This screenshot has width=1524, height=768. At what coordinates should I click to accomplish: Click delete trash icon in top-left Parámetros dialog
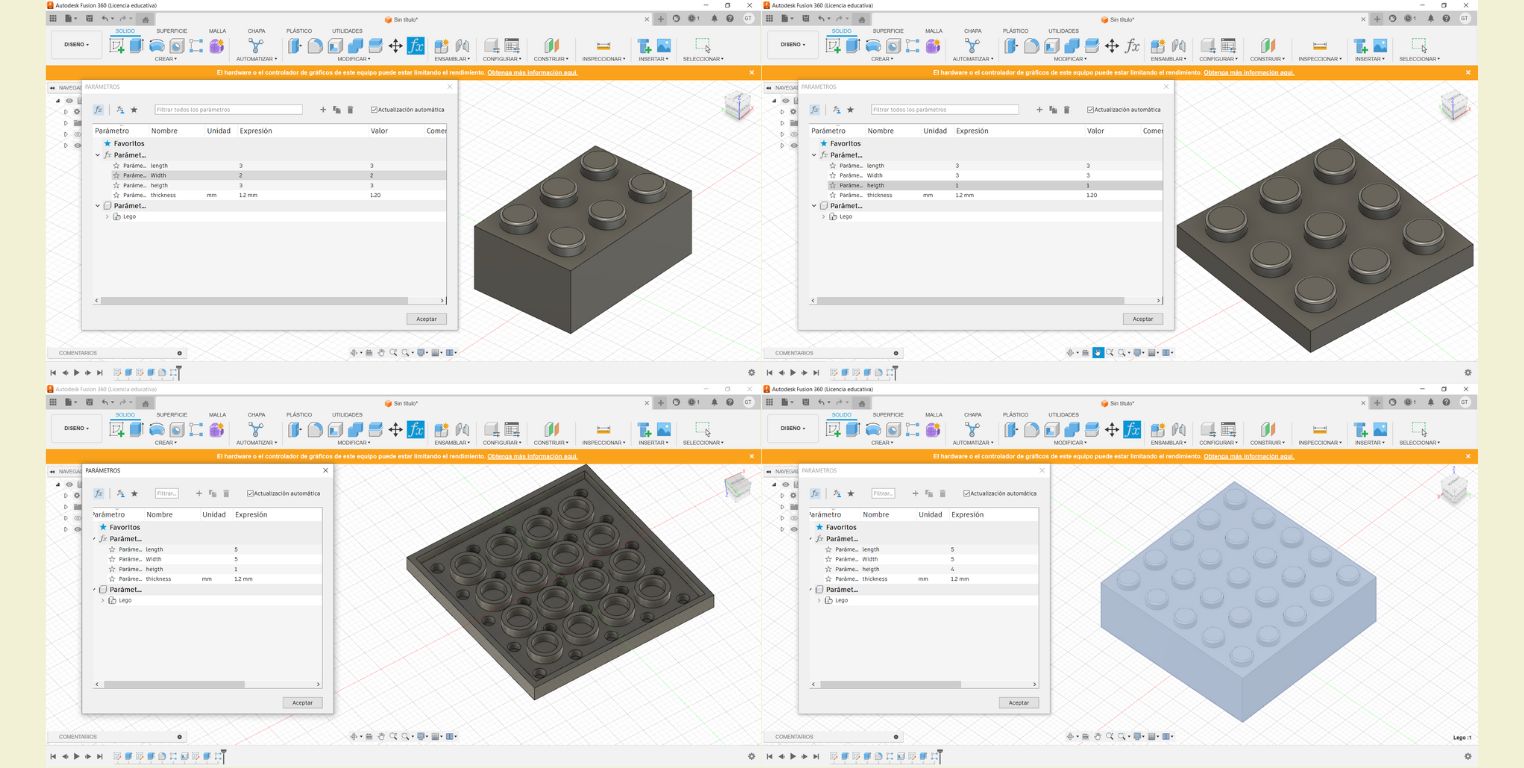(351, 110)
